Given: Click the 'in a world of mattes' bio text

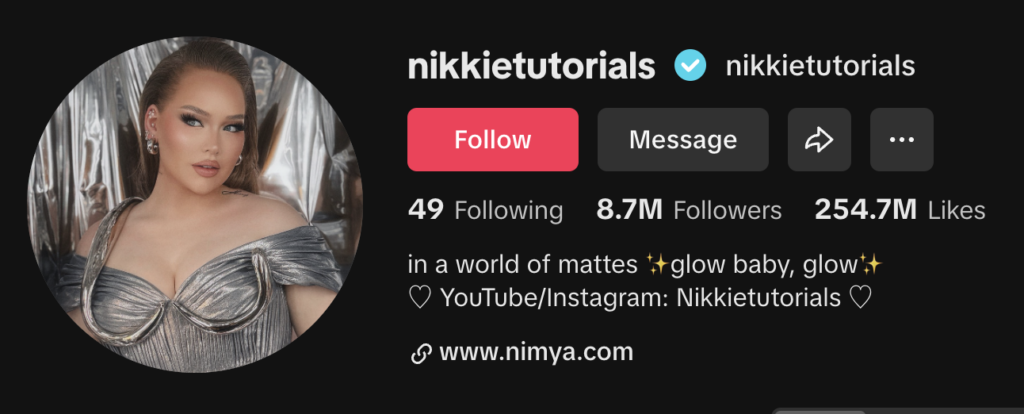Looking at the screenshot, I should pyautogui.click(x=522, y=265).
